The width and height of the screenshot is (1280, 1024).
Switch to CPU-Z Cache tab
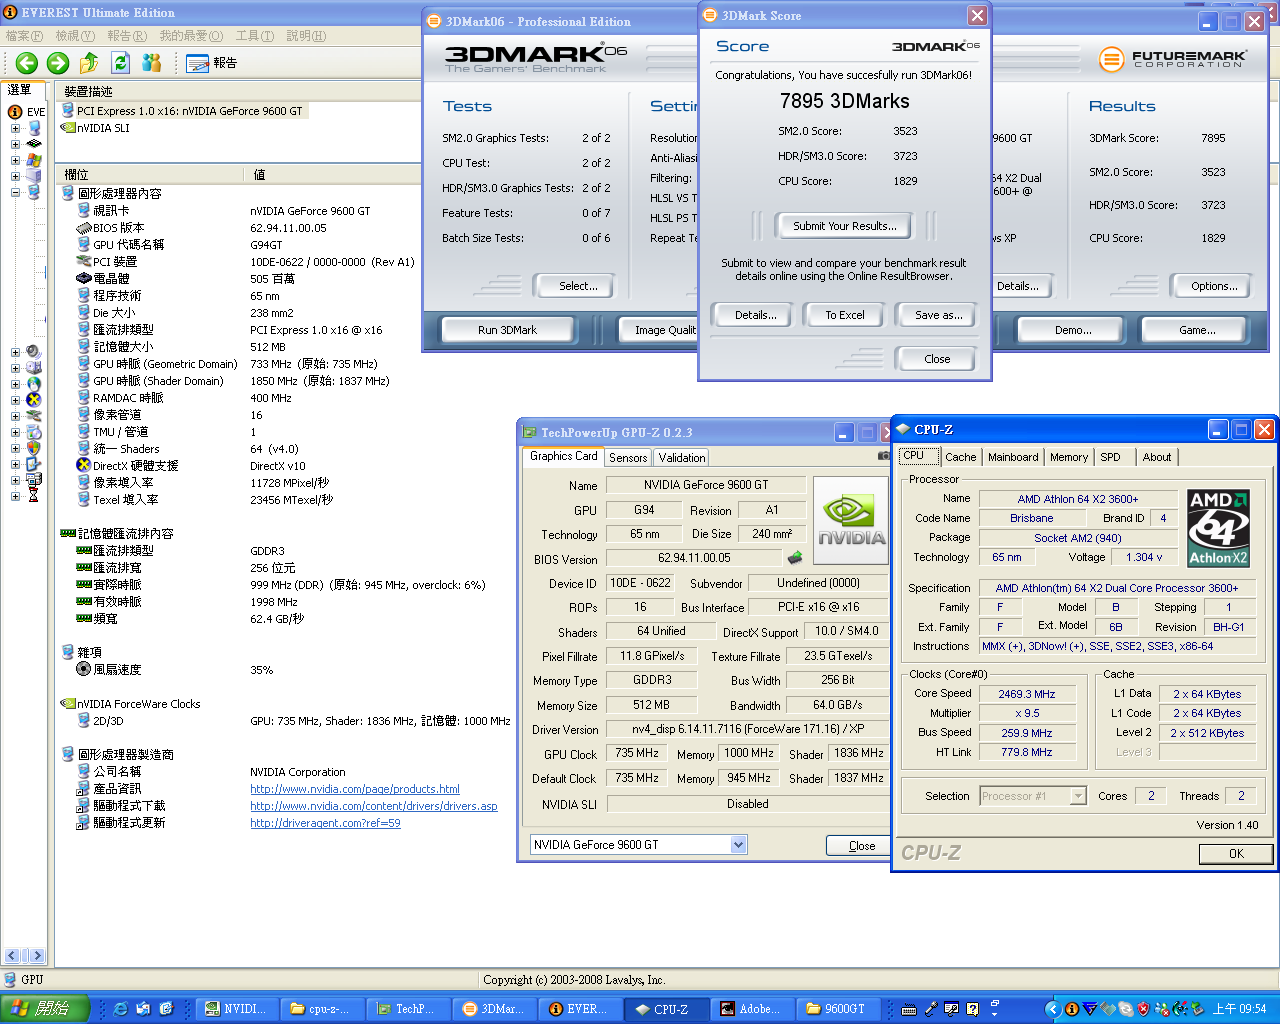961,457
